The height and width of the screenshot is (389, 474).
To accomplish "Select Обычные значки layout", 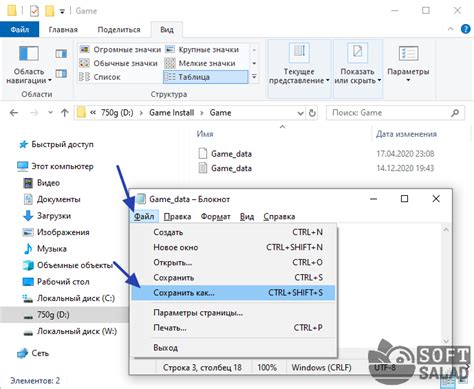I will (119, 63).
